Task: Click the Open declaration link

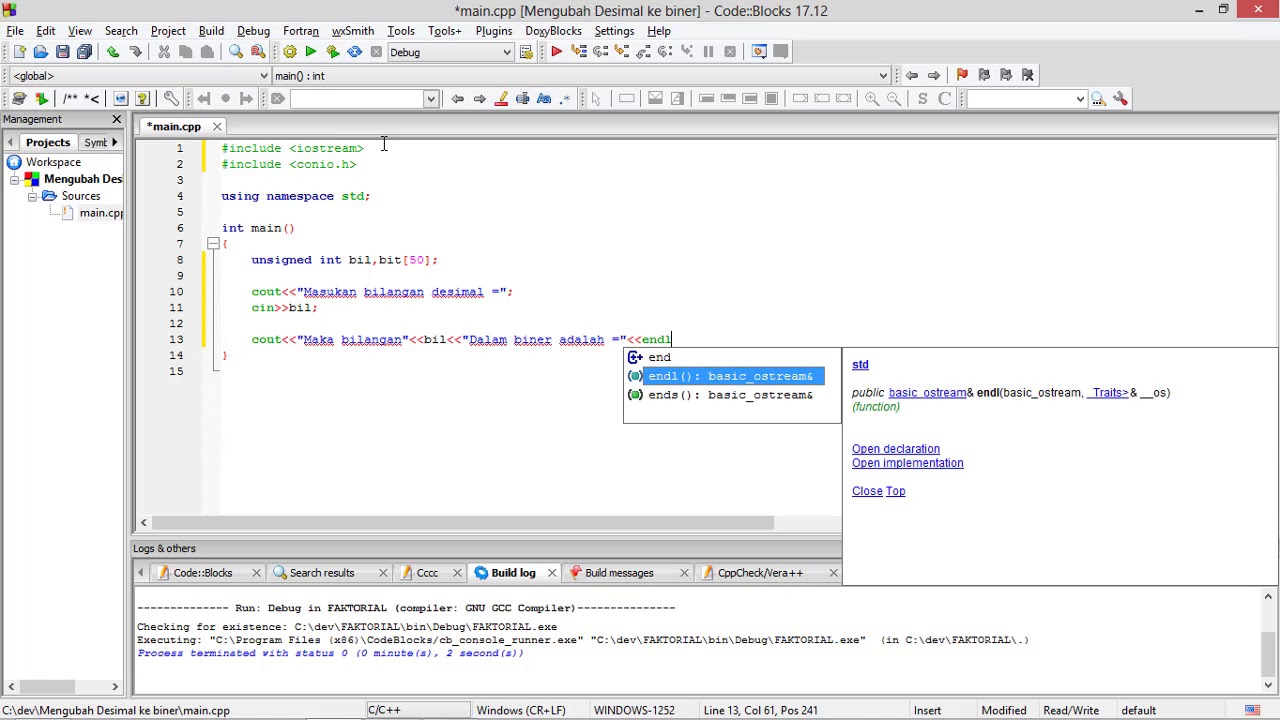Action: 896,449
